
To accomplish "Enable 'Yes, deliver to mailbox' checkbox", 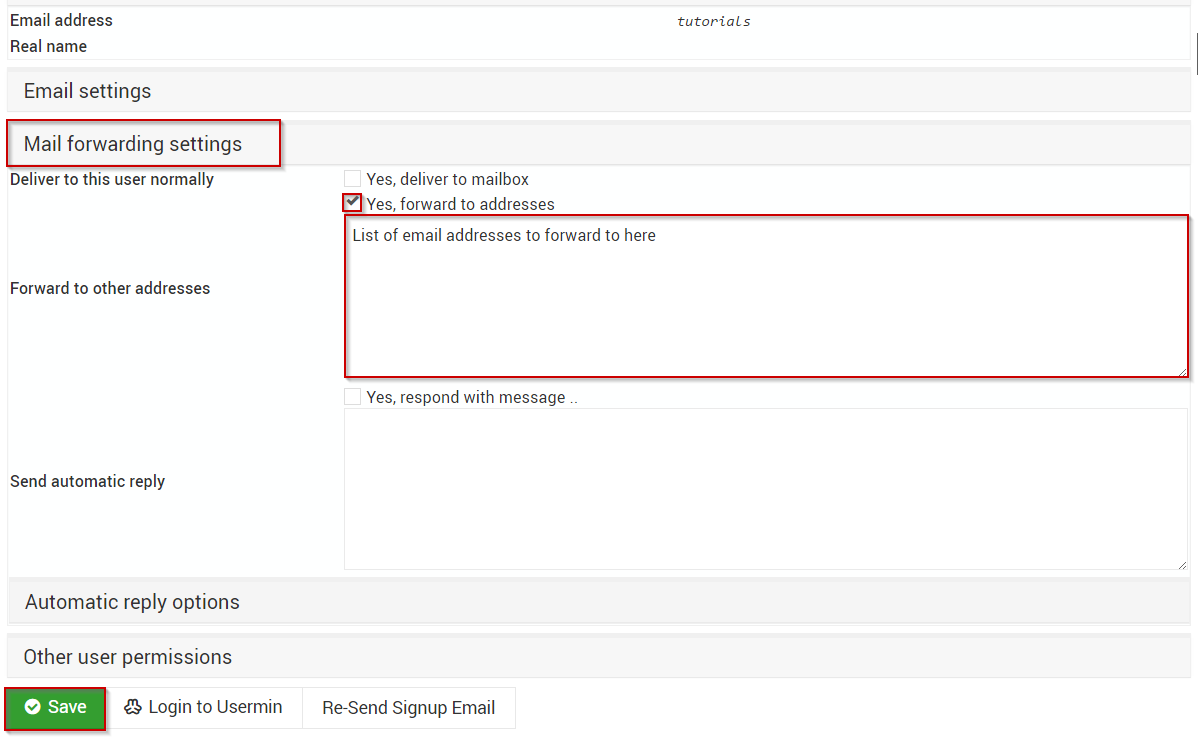I will pyautogui.click(x=352, y=179).
